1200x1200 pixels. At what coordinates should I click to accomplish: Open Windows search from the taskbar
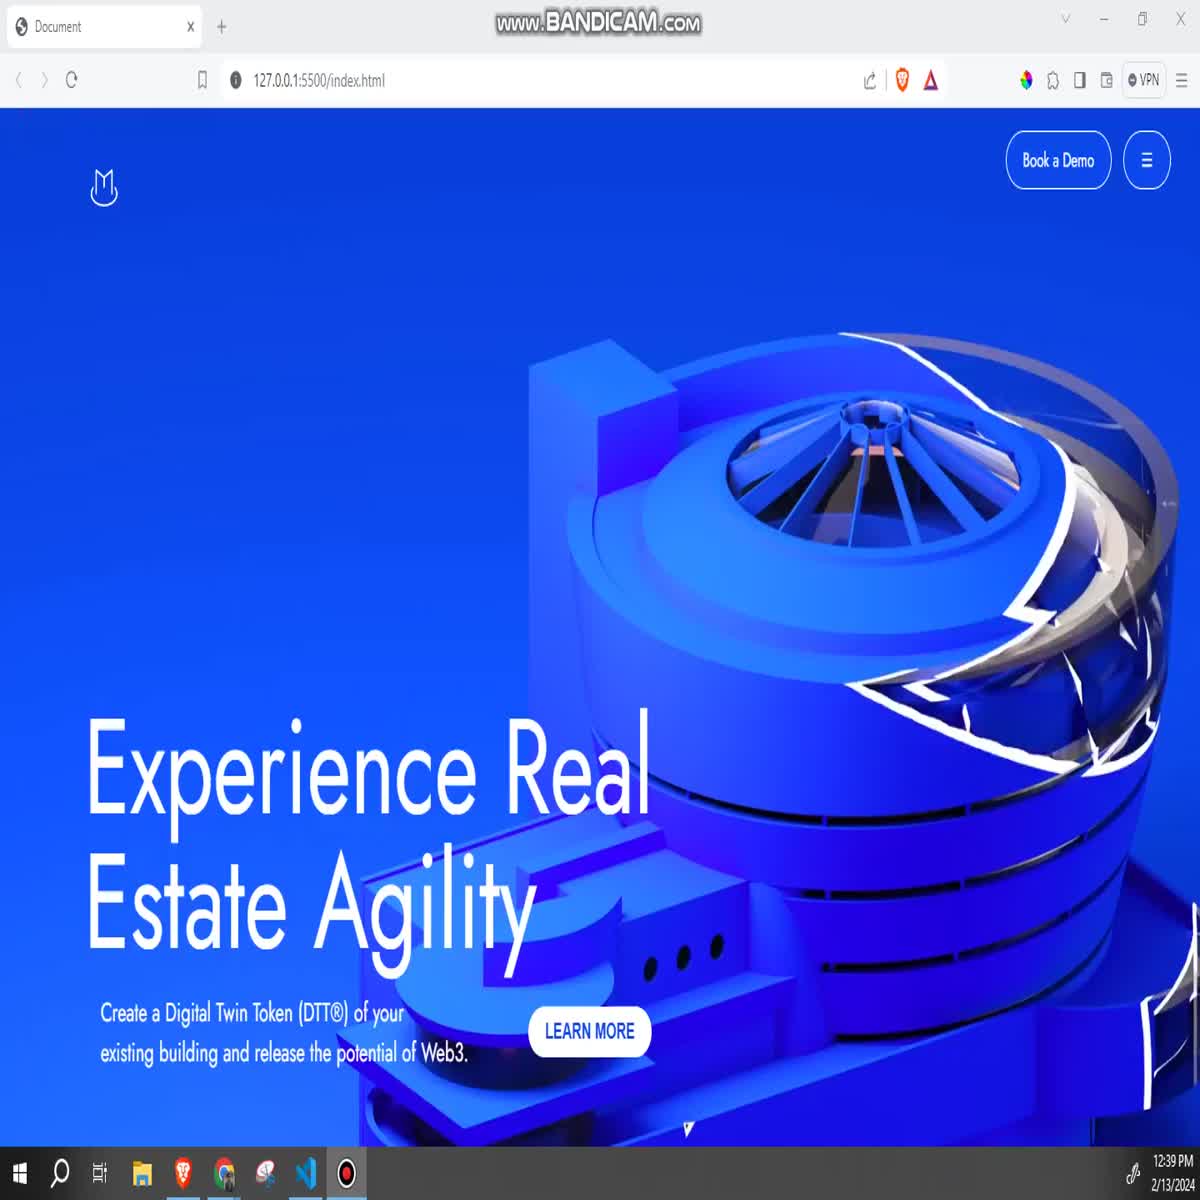tap(60, 1173)
